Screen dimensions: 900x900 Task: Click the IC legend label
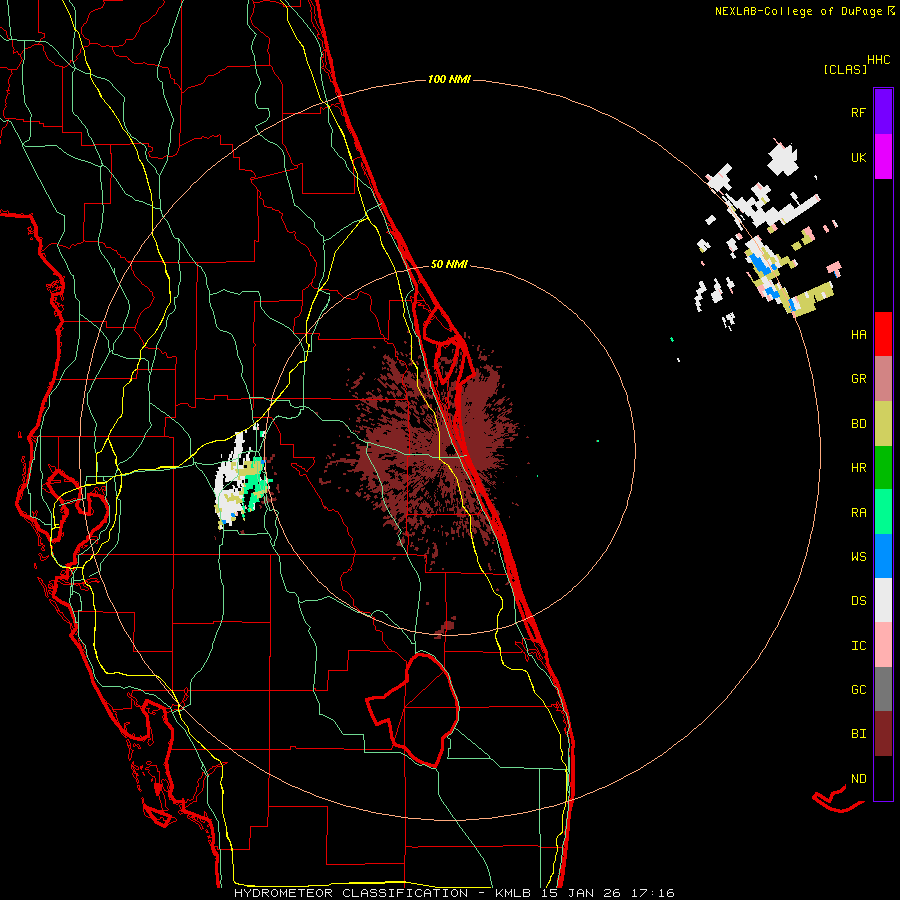click(x=858, y=645)
